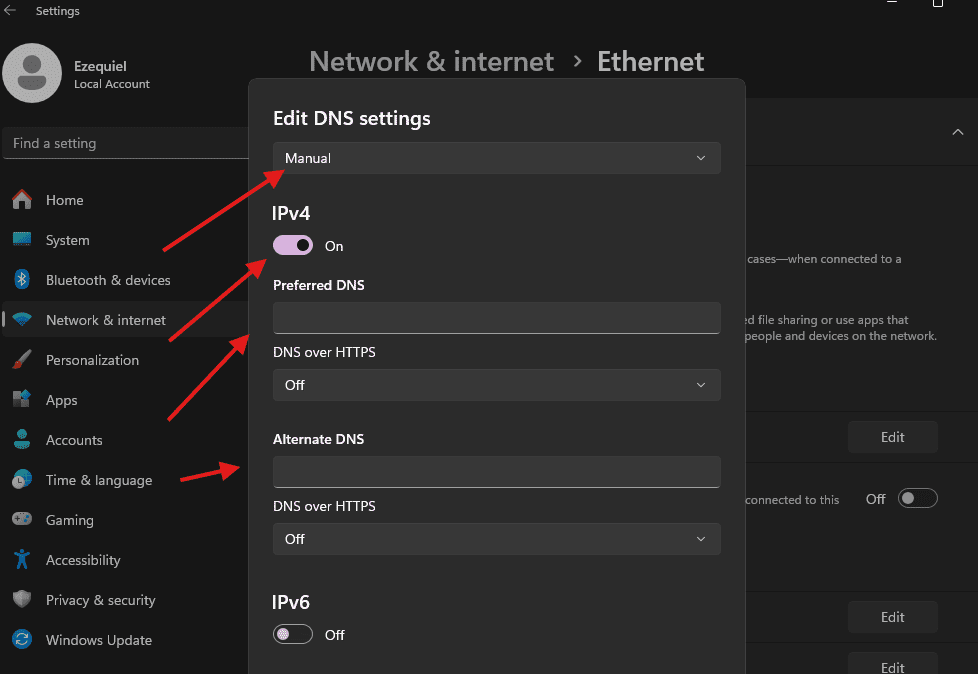Toggle the Off switch beside Edit buttons

point(917,498)
